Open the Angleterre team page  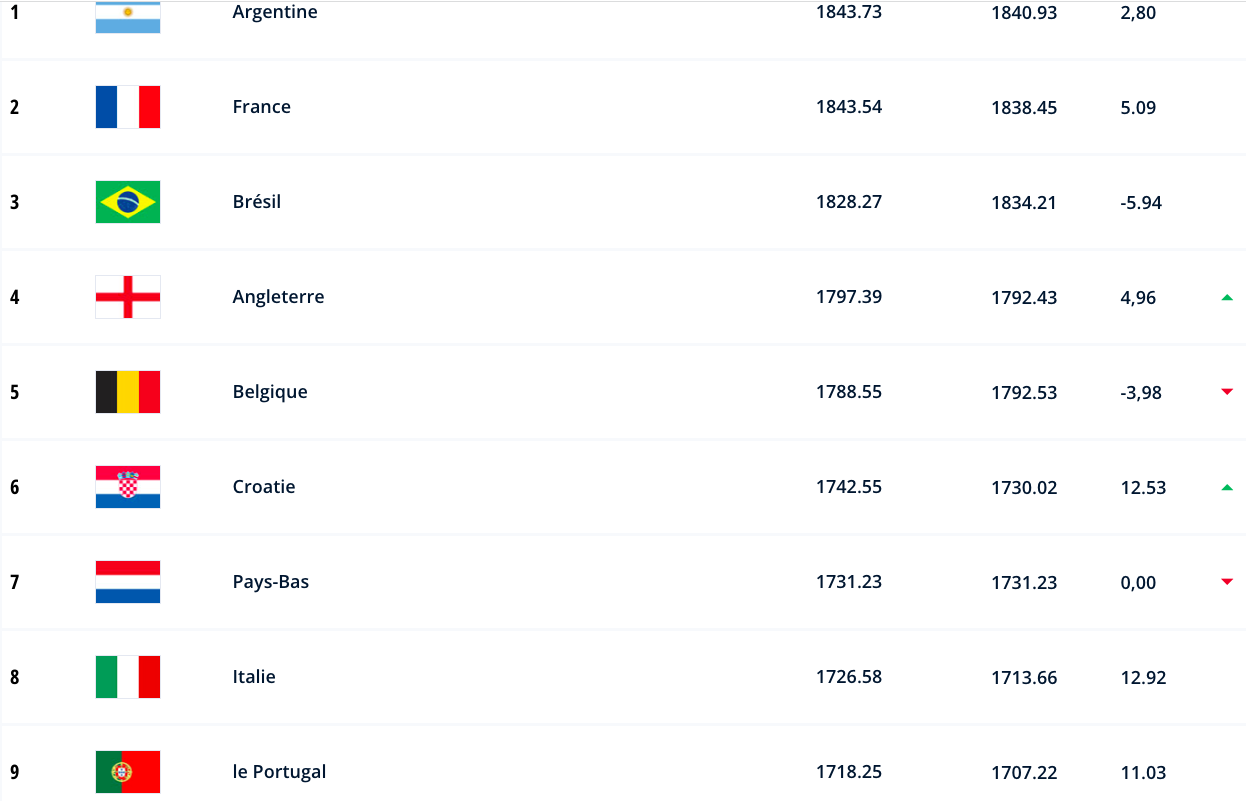278,297
